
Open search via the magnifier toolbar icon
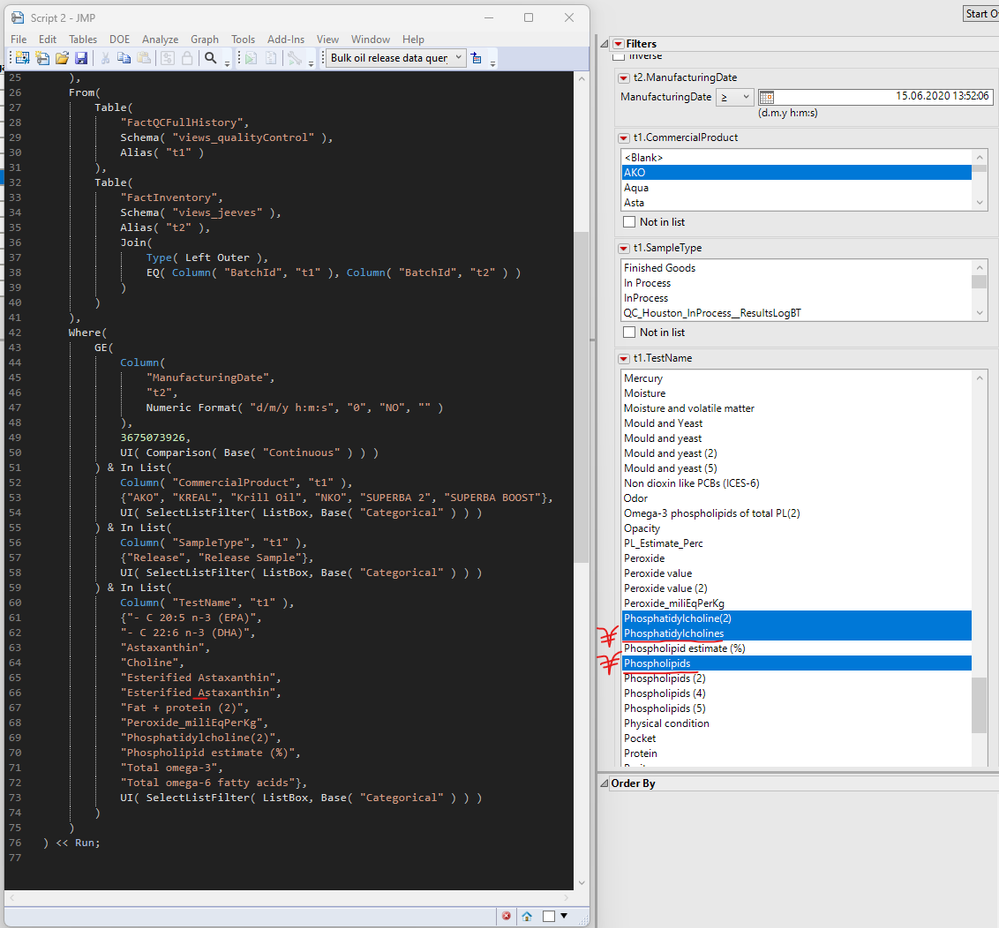pyautogui.click(x=211, y=57)
